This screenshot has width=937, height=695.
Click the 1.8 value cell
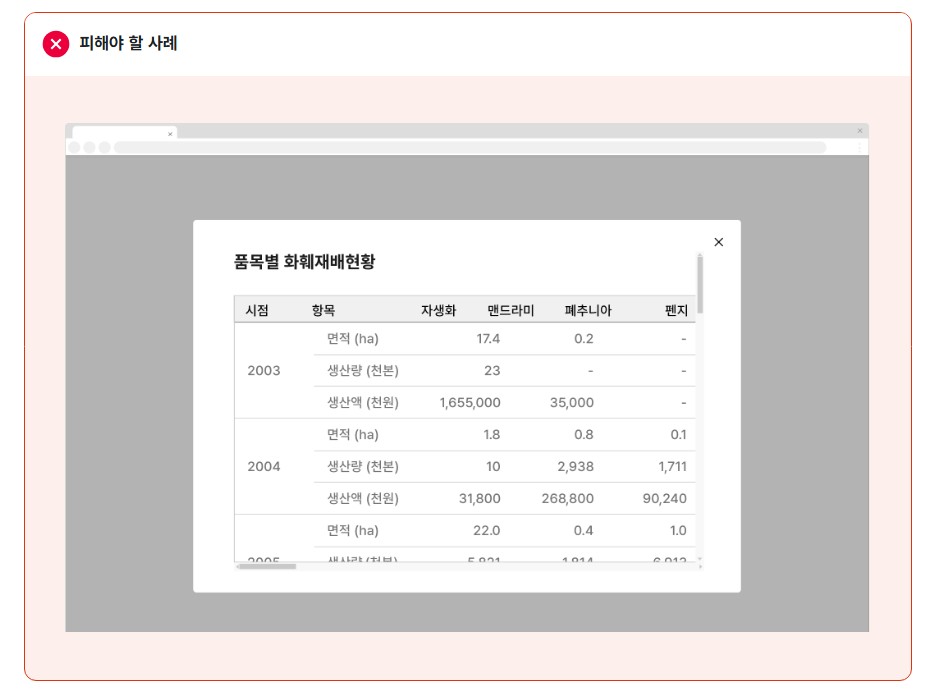492,434
